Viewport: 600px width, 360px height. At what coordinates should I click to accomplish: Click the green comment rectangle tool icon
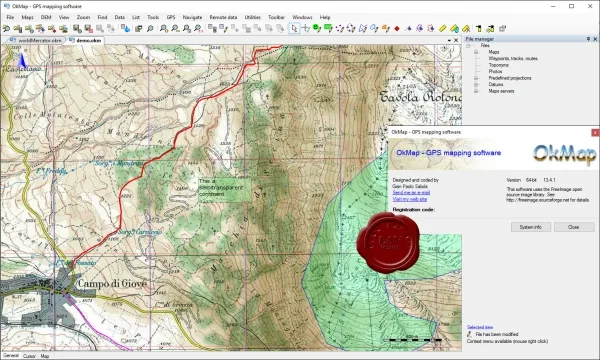(x=328, y=28)
